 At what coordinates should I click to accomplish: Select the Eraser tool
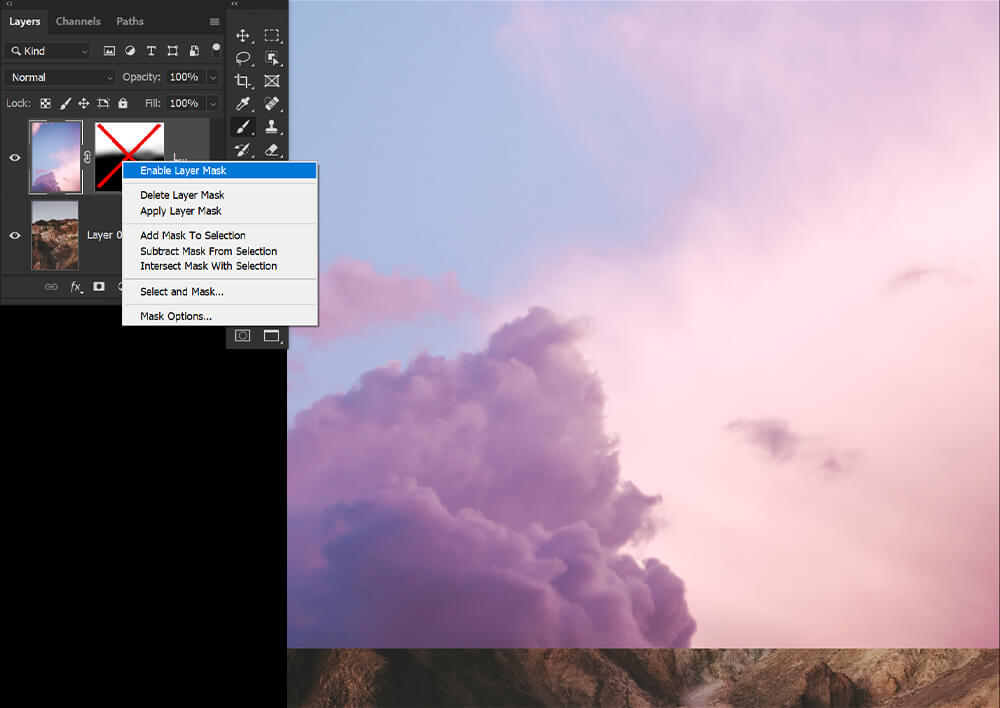click(x=271, y=150)
